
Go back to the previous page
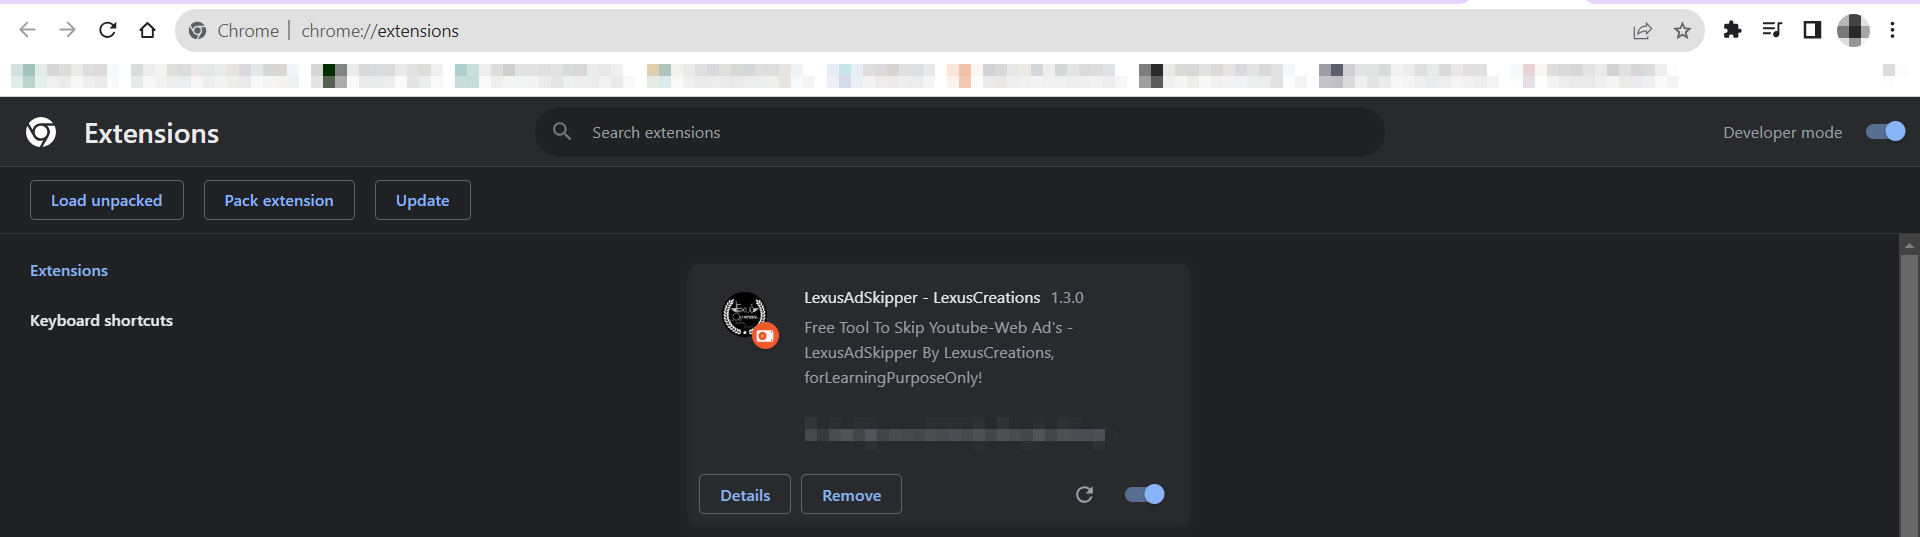(28, 31)
